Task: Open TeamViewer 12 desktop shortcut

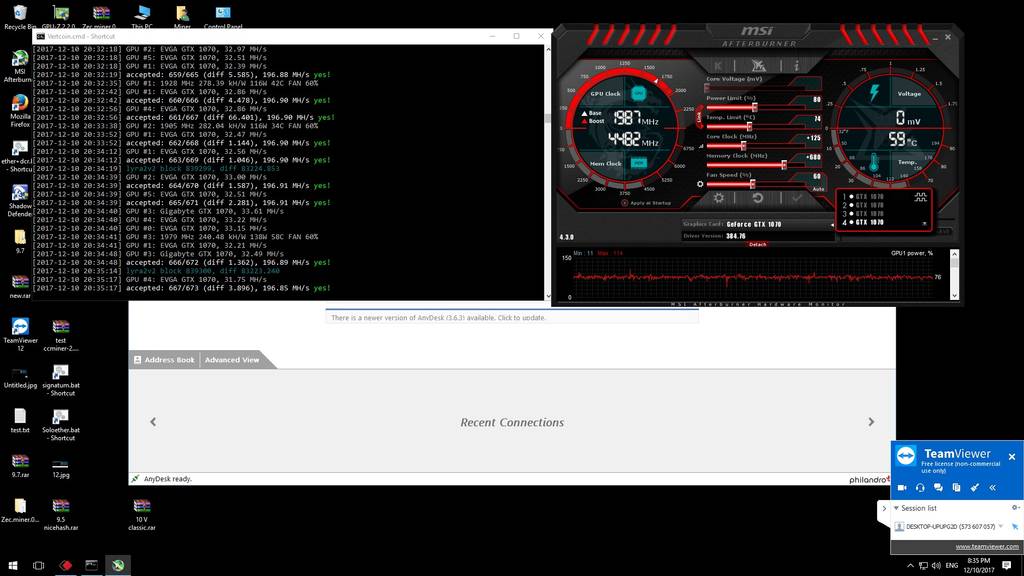Action: tap(20, 335)
